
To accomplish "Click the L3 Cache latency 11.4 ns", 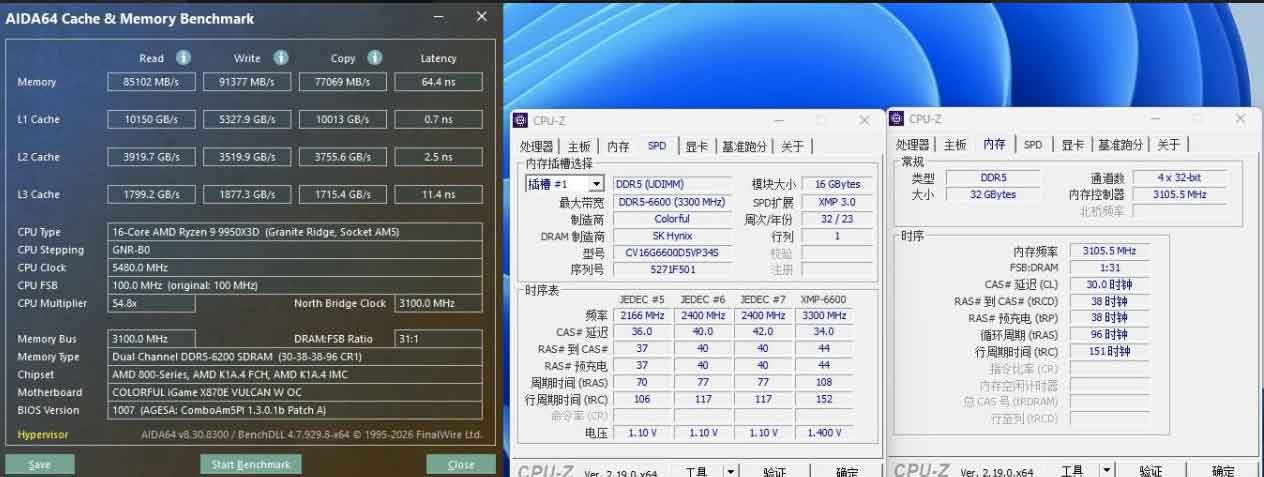I will point(439,194).
